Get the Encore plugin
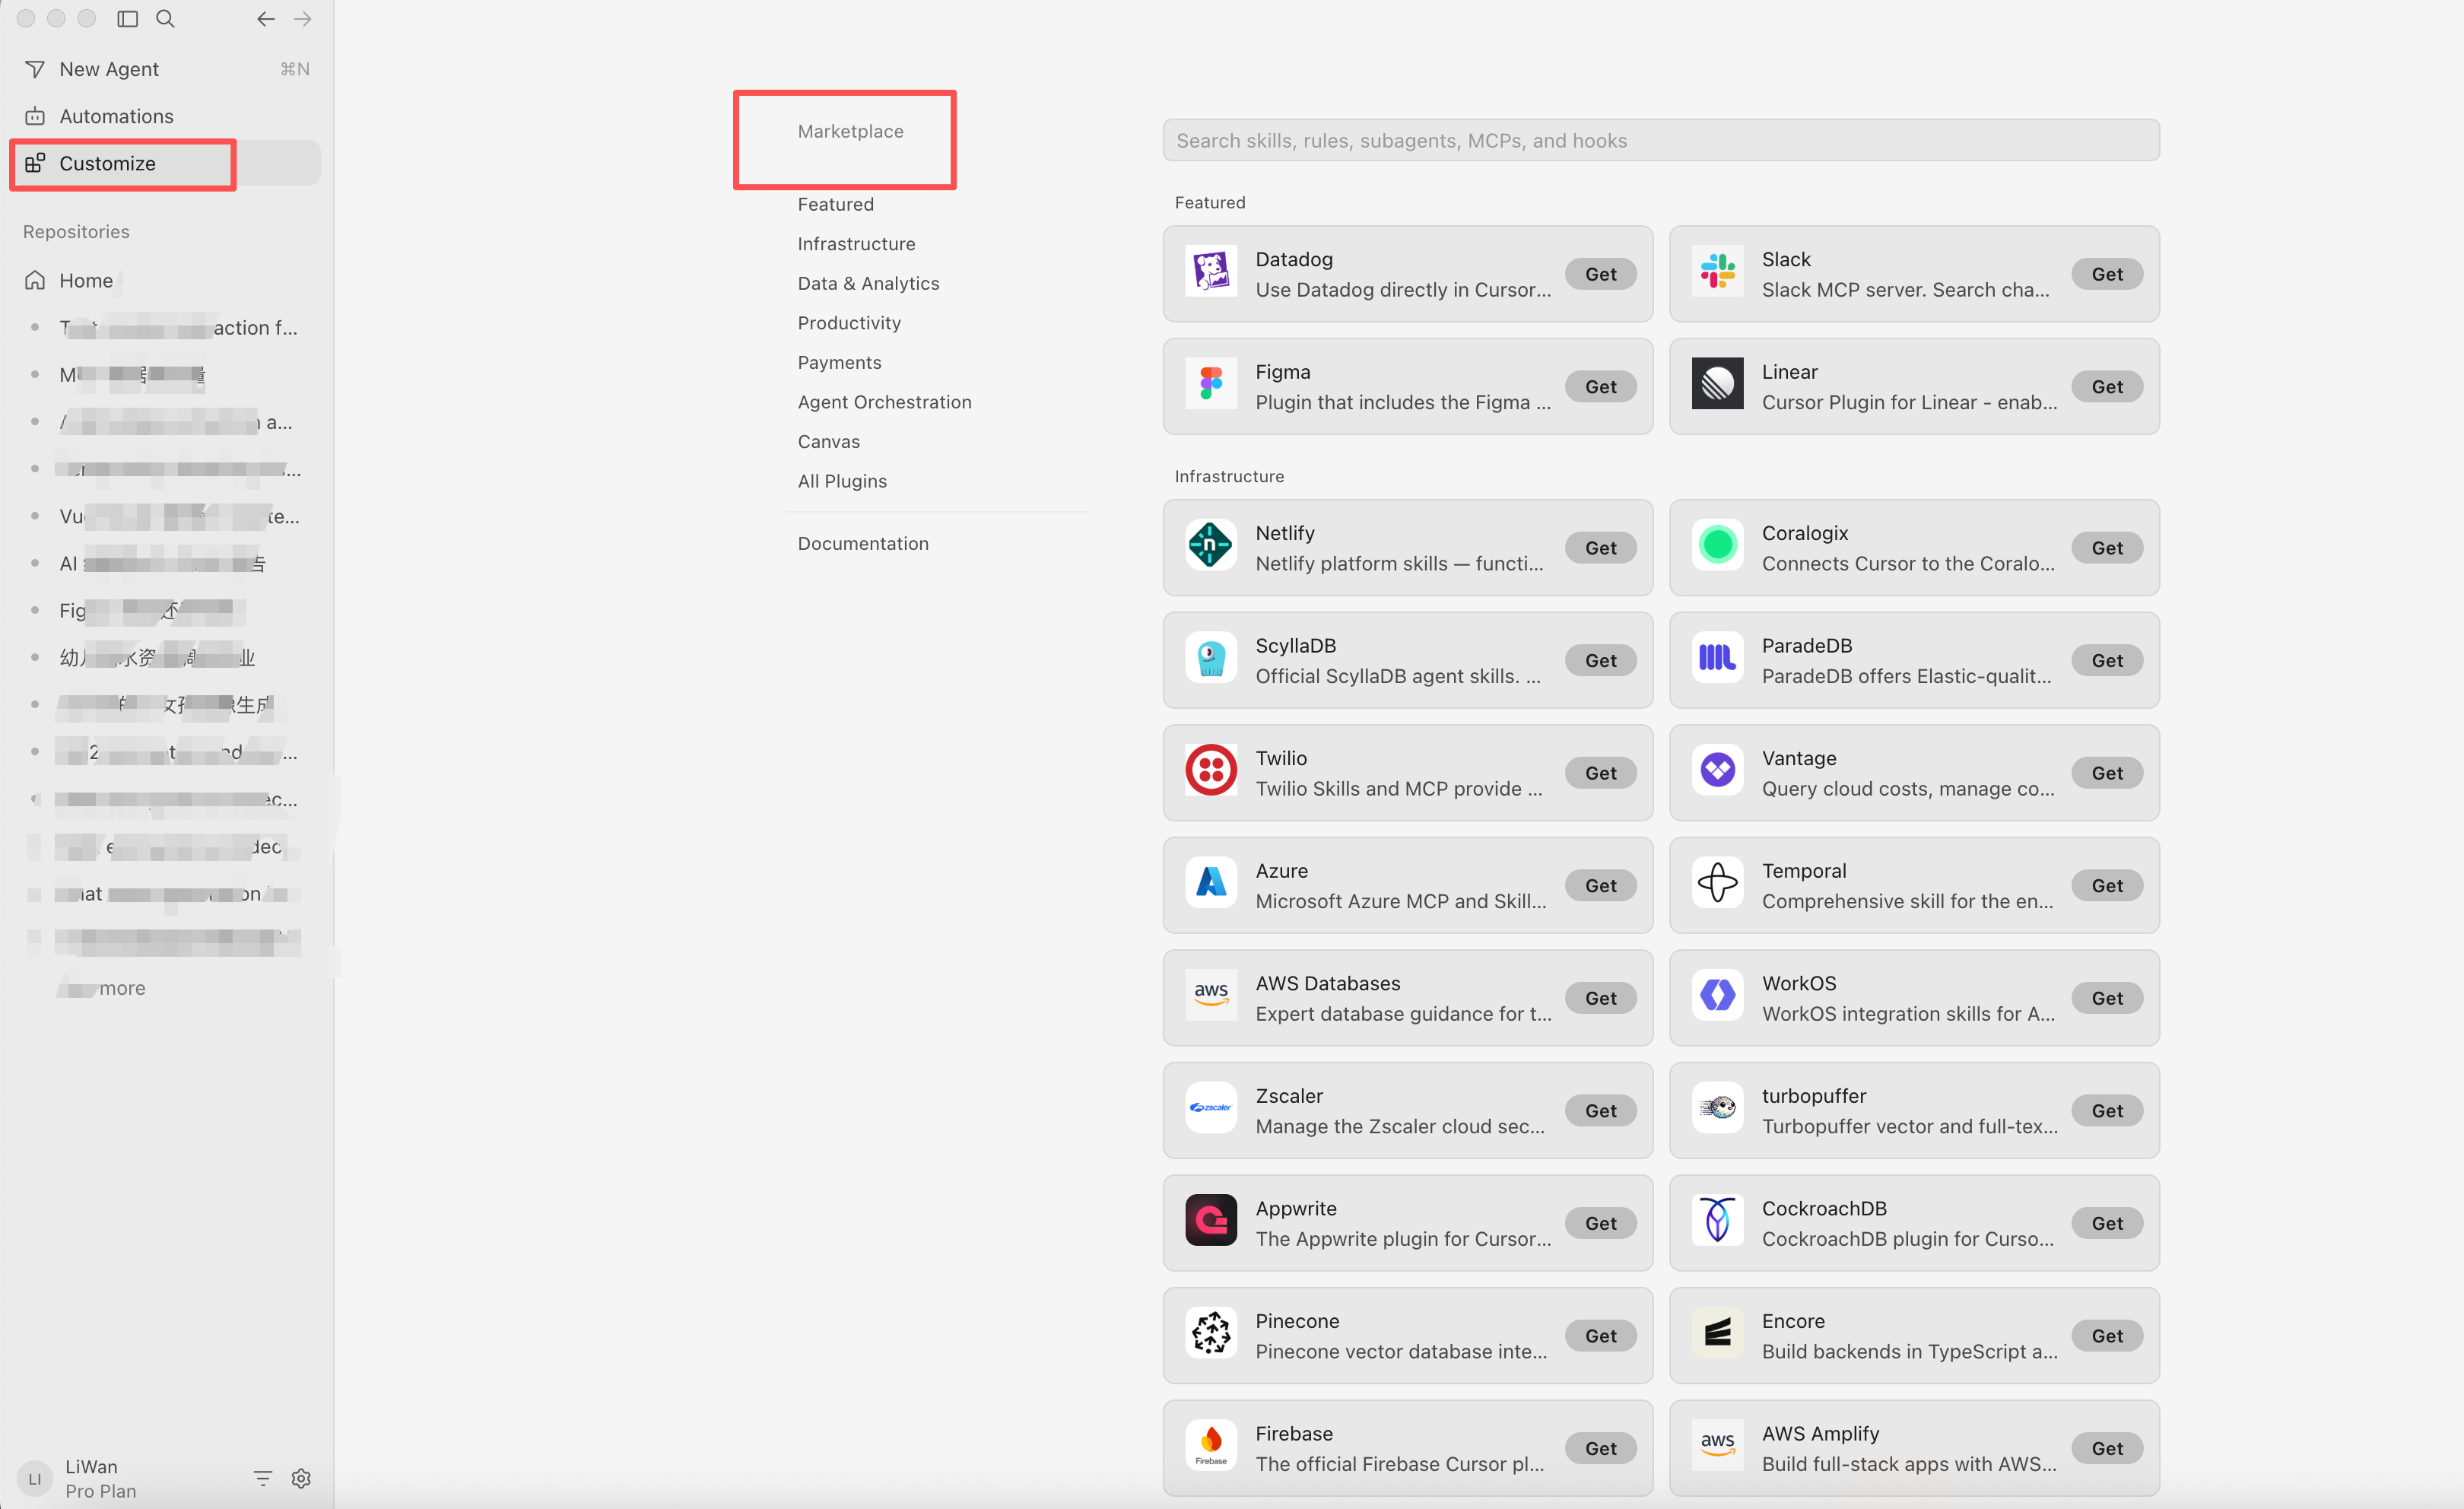This screenshot has height=1509, width=2464. coord(2106,1336)
